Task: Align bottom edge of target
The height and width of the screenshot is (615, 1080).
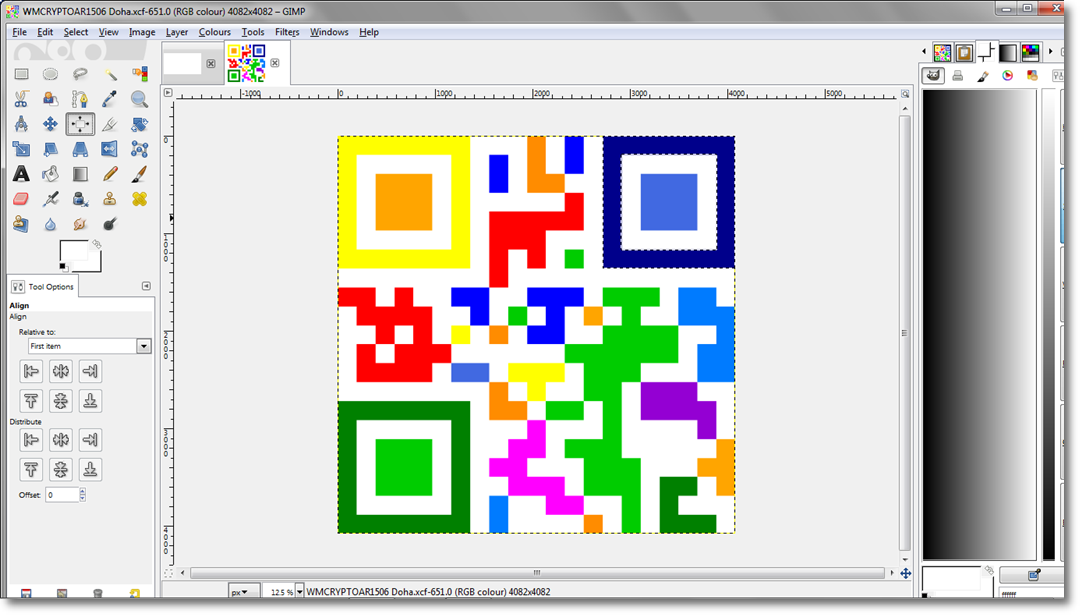Action: pos(90,401)
